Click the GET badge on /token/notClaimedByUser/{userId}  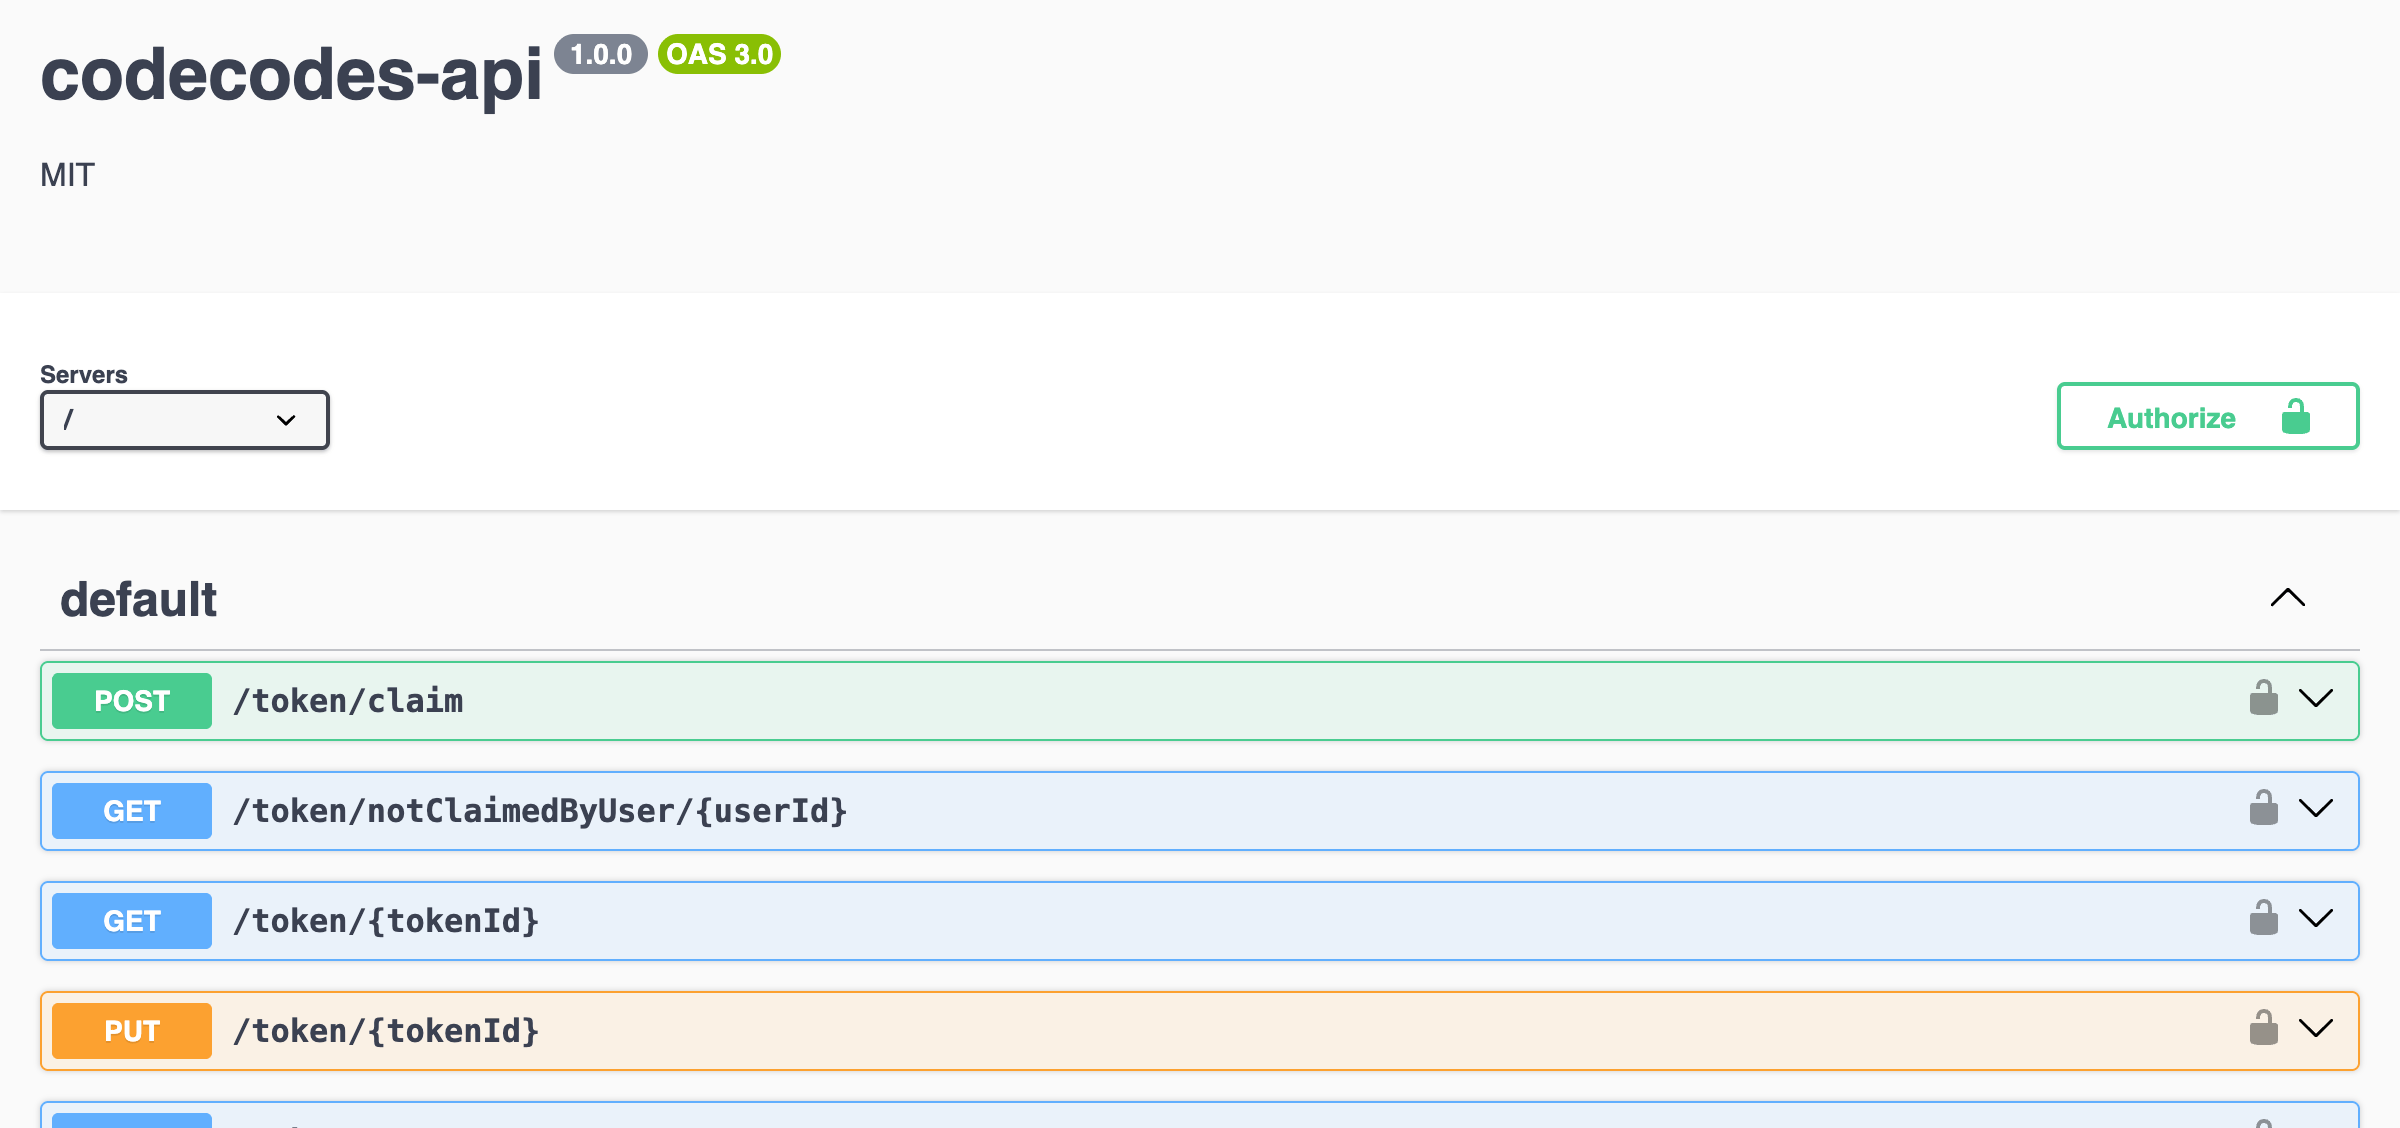coord(131,810)
